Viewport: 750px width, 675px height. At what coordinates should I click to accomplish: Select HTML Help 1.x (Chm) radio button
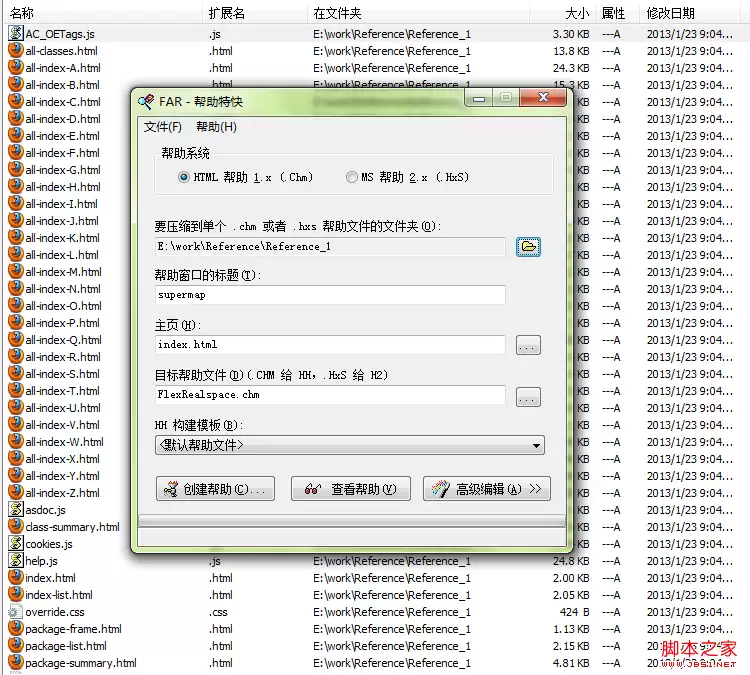pos(184,177)
